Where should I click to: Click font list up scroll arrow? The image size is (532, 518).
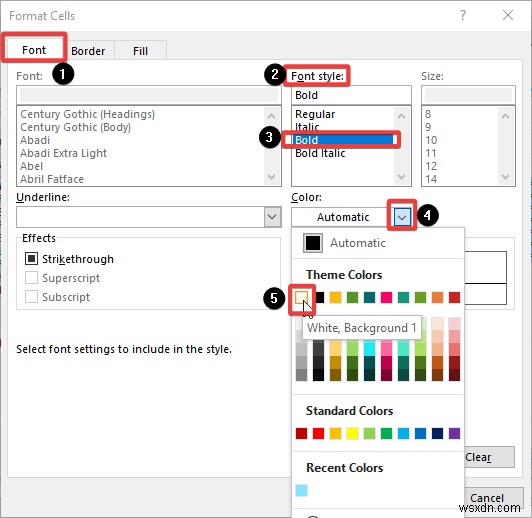coord(271,116)
